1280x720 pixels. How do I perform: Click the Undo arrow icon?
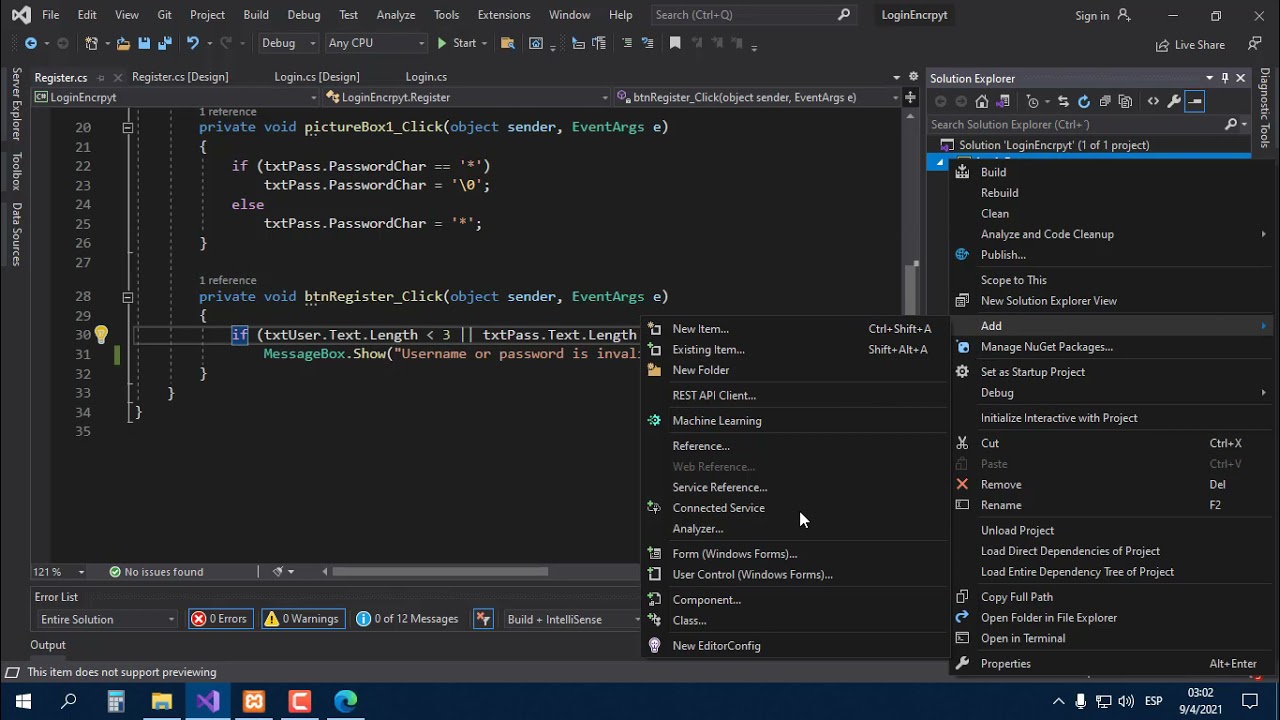tap(193, 43)
